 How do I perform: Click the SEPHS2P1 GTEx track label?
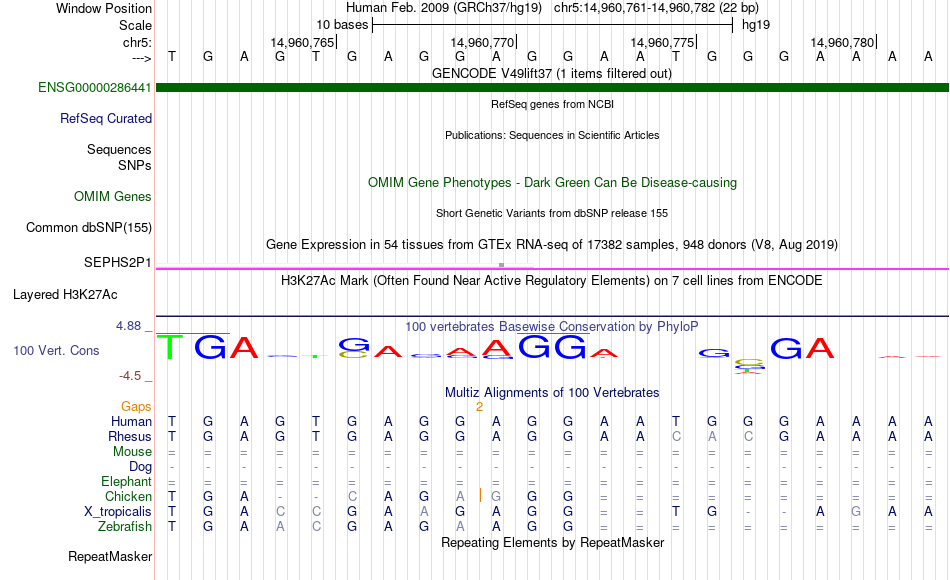point(118,262)
